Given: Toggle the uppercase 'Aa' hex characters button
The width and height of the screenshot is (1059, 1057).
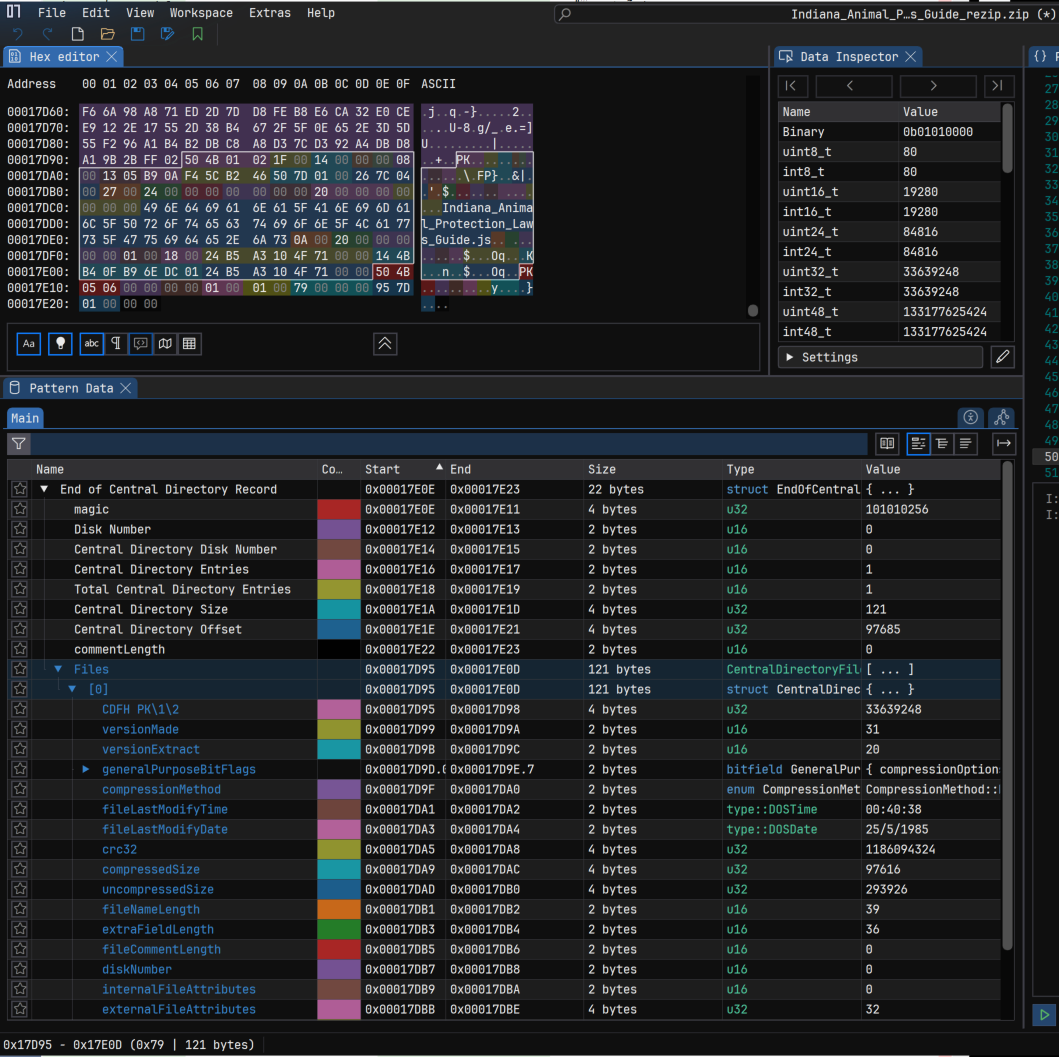Looking at the screenshot, I should [29, 343].
